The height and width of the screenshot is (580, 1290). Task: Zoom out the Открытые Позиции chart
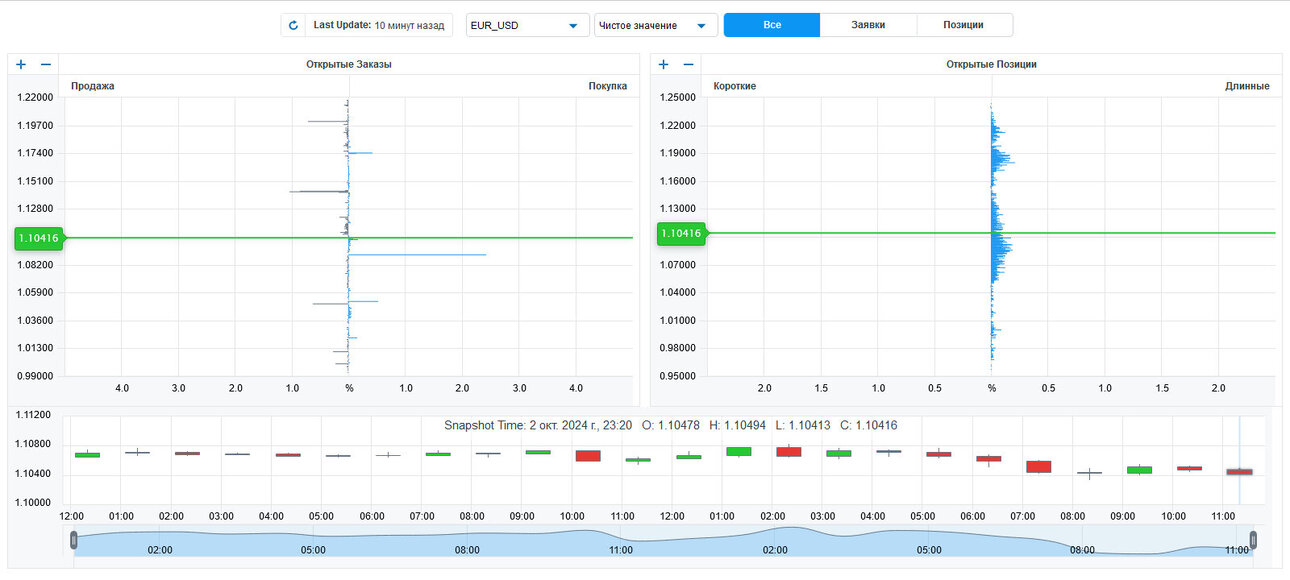688,64
